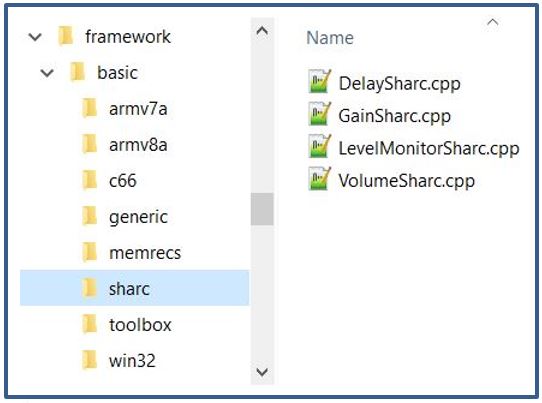Click the toolbox folder icon

[x=90, y=324]
